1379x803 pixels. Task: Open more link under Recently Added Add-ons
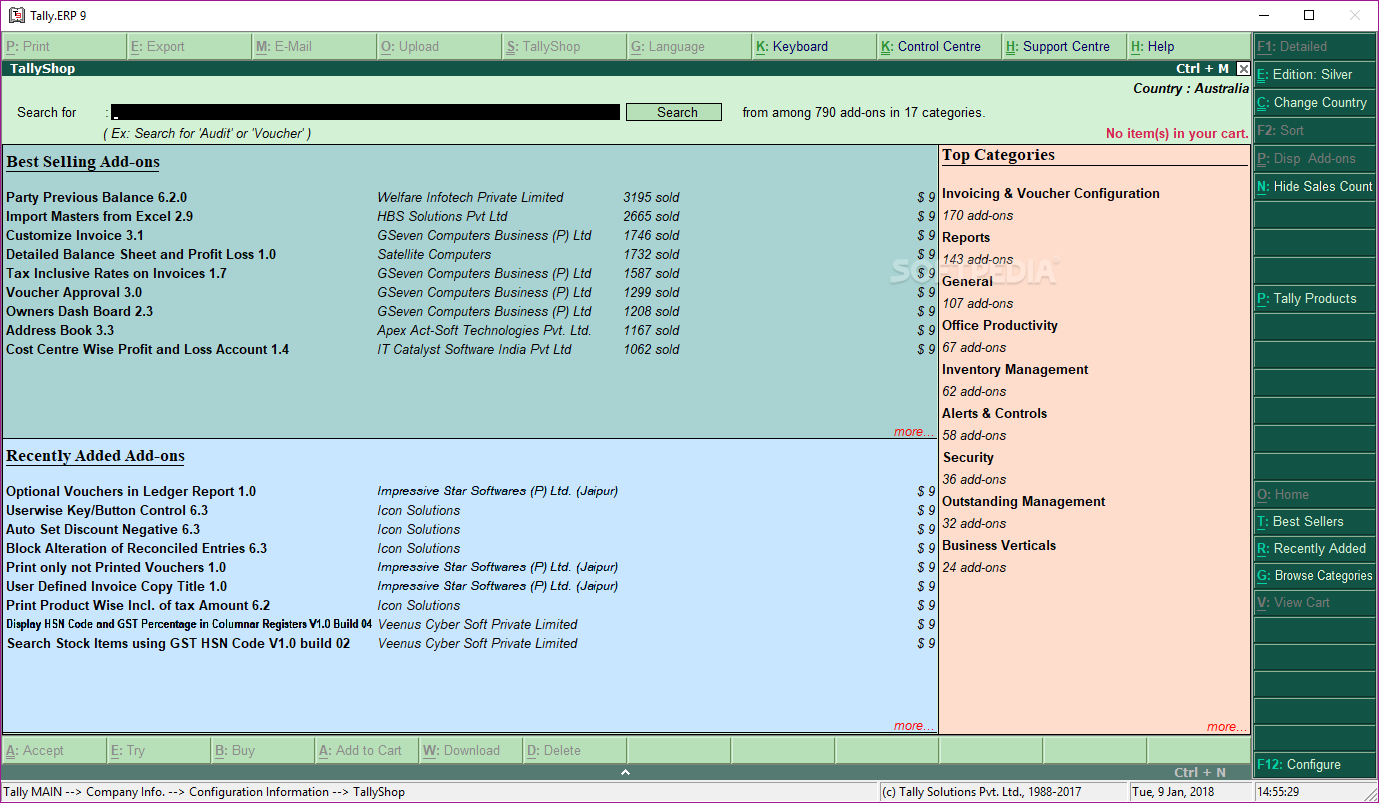[913, 726]
